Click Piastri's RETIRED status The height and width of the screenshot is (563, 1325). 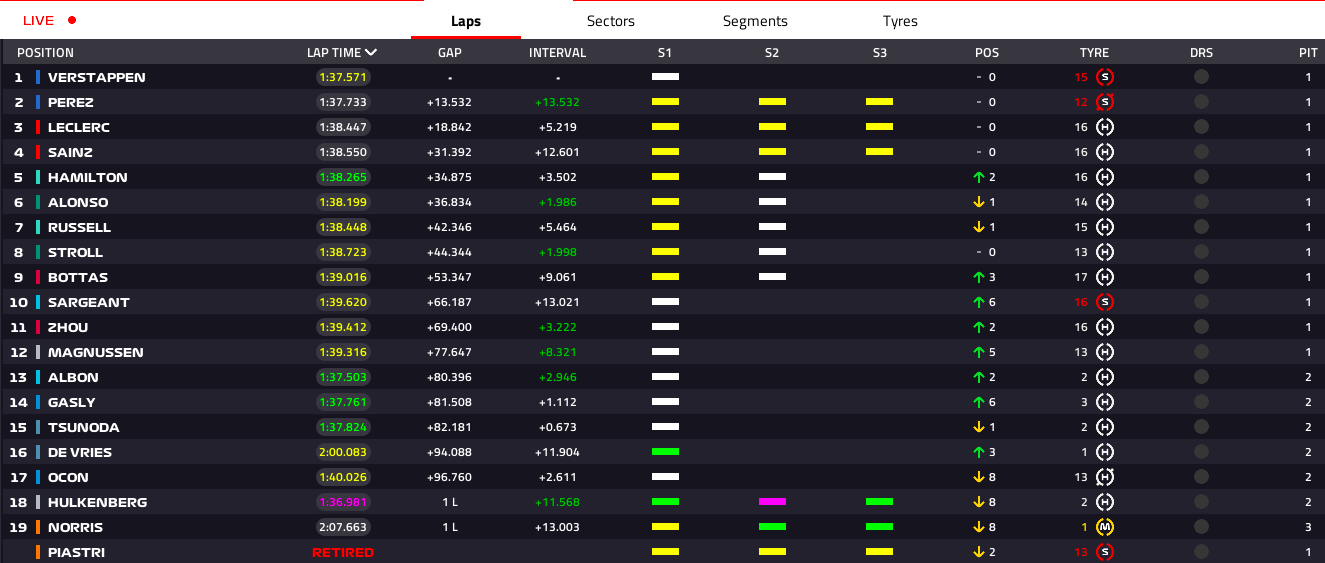click(343, 552)
